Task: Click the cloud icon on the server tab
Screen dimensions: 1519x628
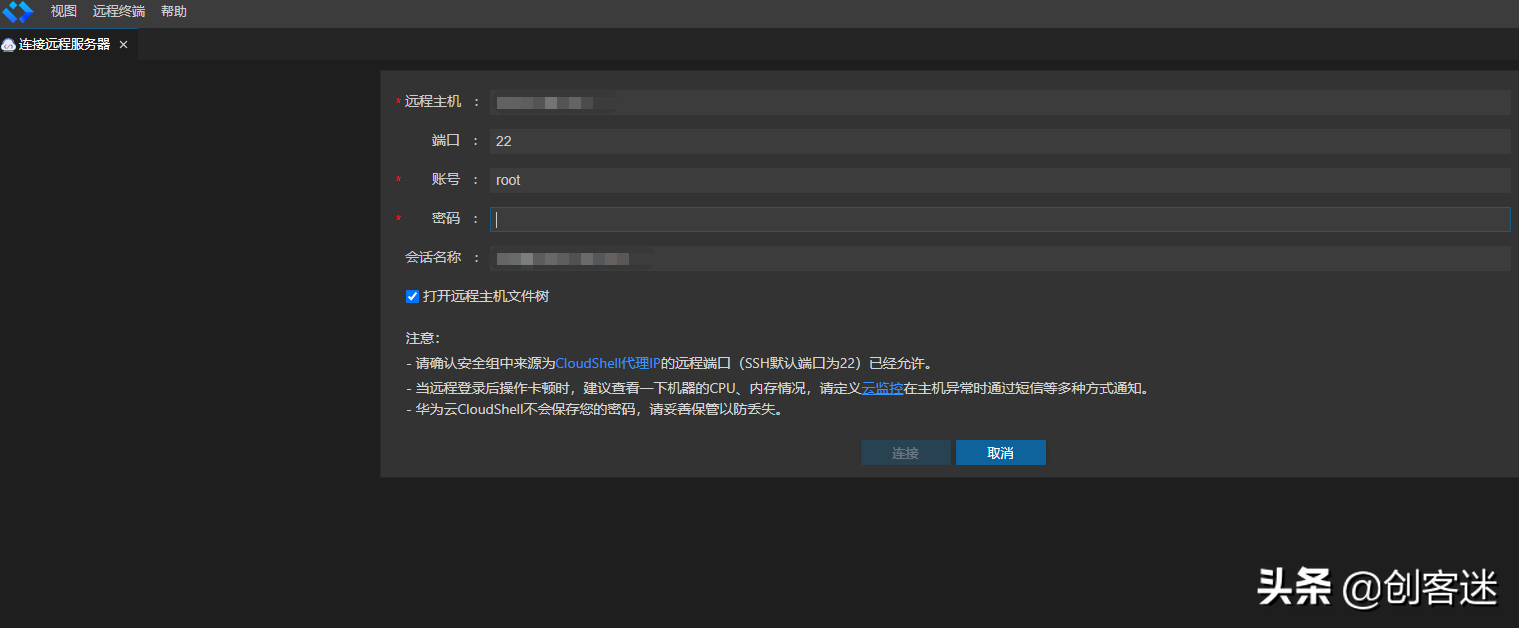Action: point(9,44)
